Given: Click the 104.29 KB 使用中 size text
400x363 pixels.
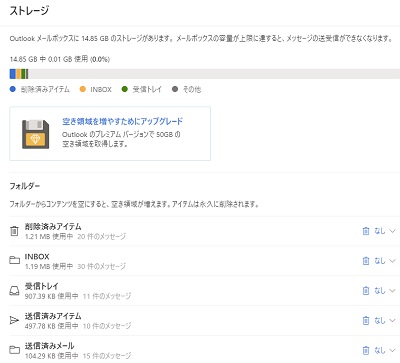Looking at the screenshot, I should (x=51, y=356).
